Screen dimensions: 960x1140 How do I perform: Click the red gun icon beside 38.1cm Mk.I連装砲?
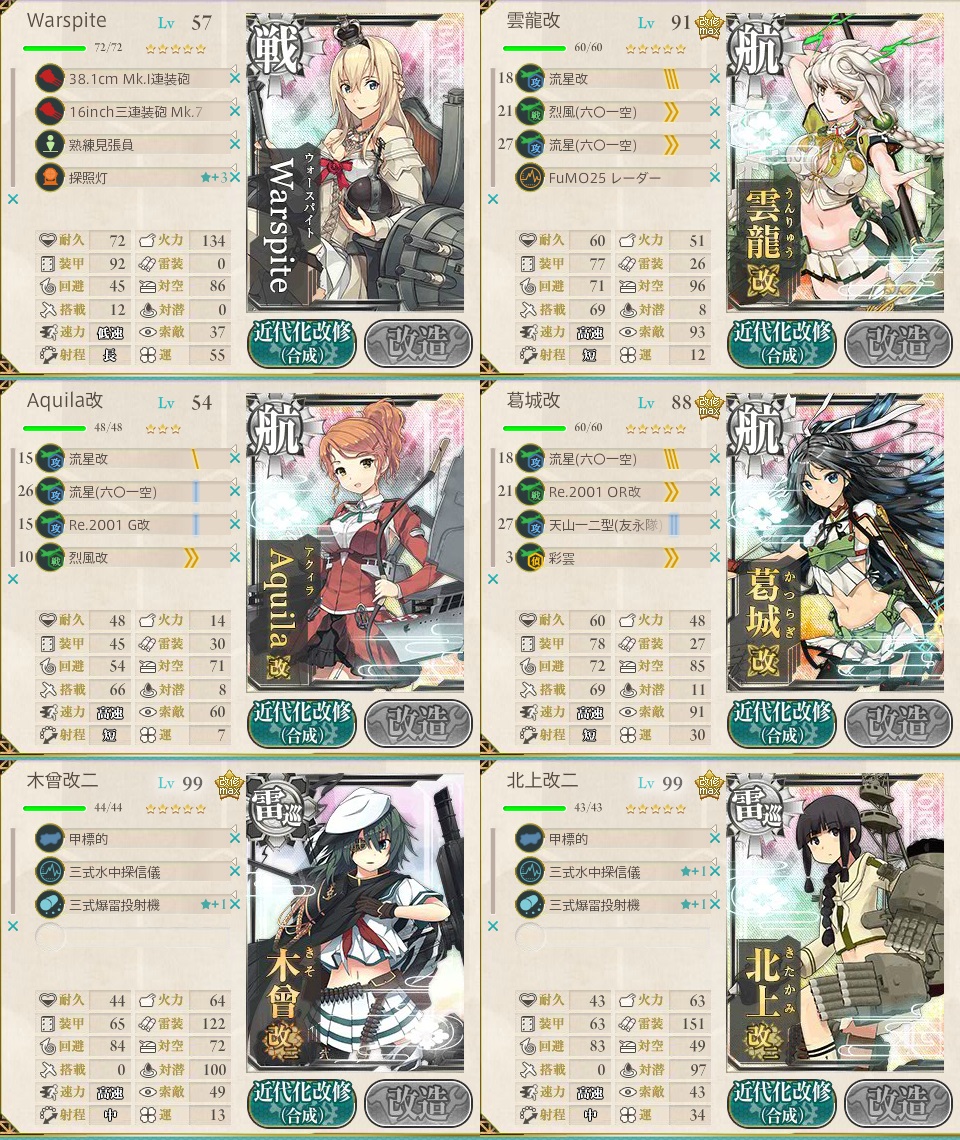(50, 78)
